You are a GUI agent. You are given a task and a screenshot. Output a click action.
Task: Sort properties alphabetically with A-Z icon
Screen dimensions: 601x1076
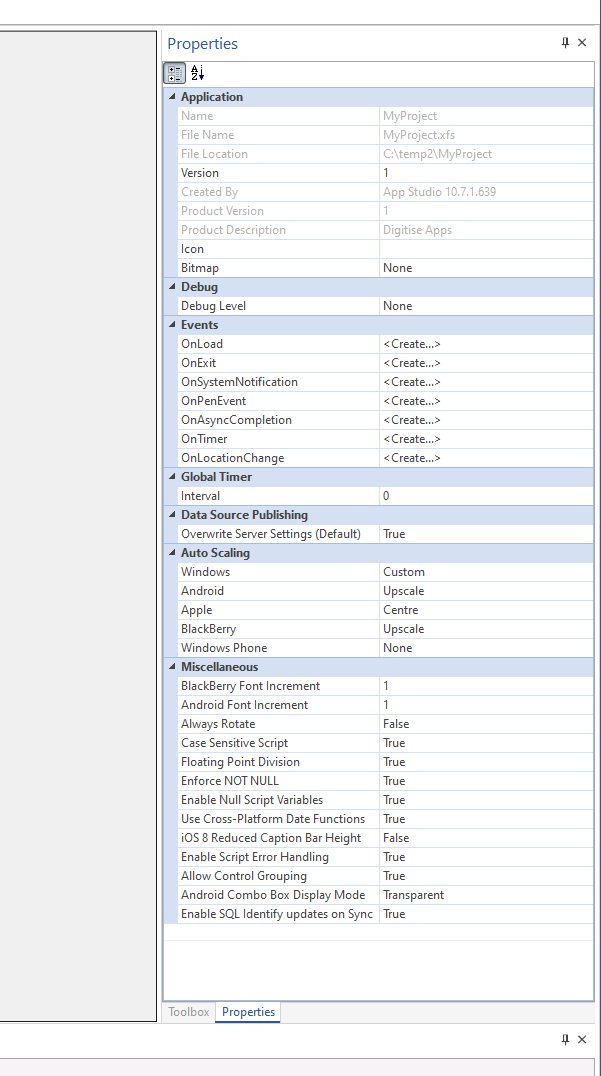click(x=198, y=73)
